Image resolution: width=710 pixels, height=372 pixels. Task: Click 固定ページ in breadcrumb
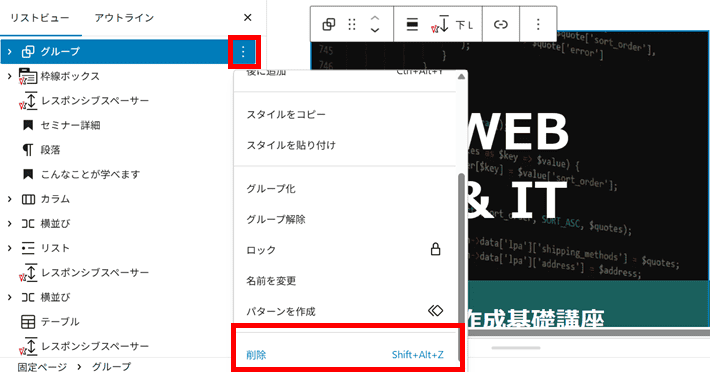coord(42,366)
